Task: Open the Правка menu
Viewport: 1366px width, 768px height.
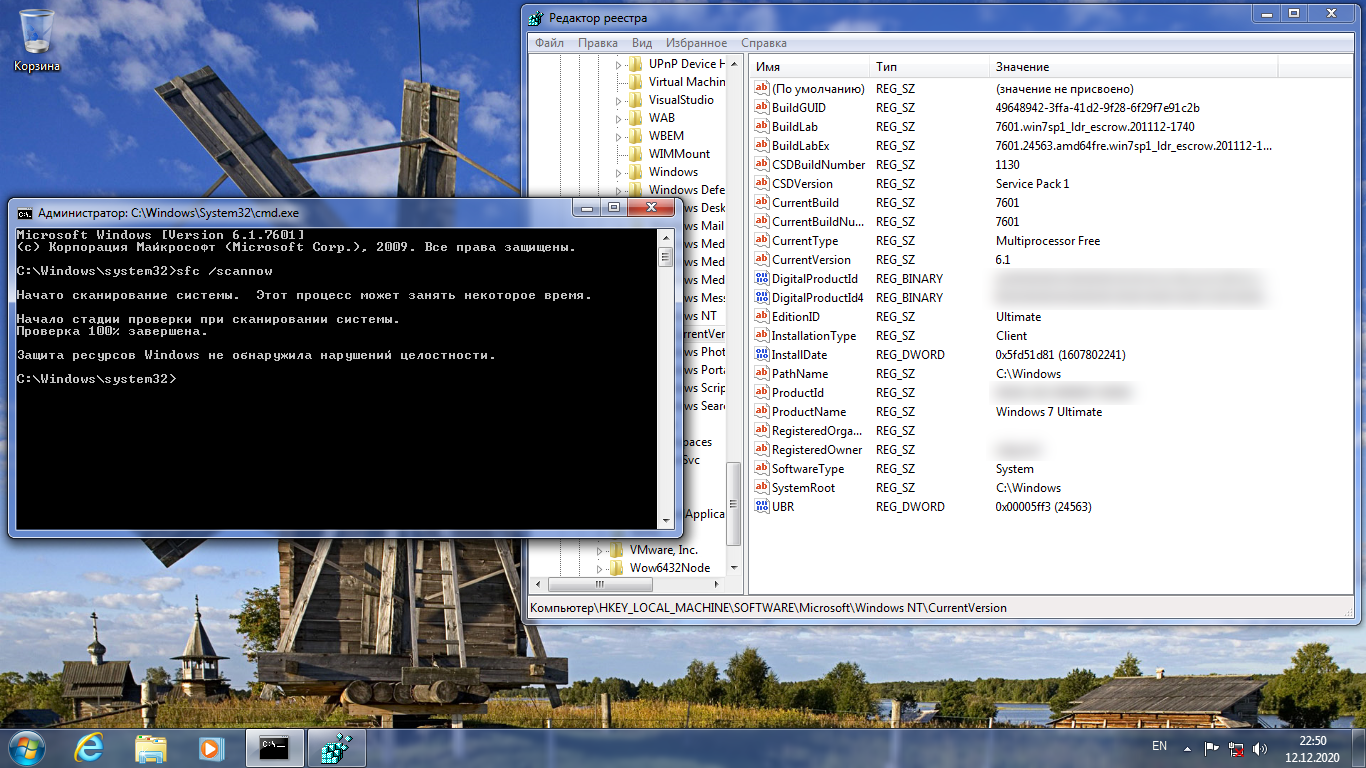Action: (x=598, y=43)
